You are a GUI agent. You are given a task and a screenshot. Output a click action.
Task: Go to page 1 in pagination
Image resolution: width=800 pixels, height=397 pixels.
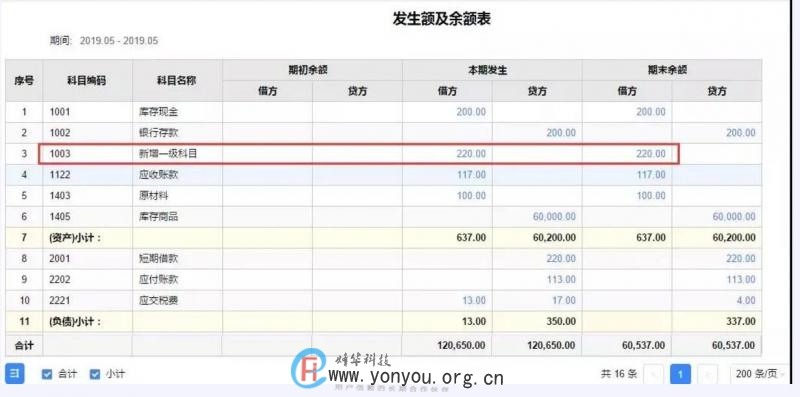(680, 374)
